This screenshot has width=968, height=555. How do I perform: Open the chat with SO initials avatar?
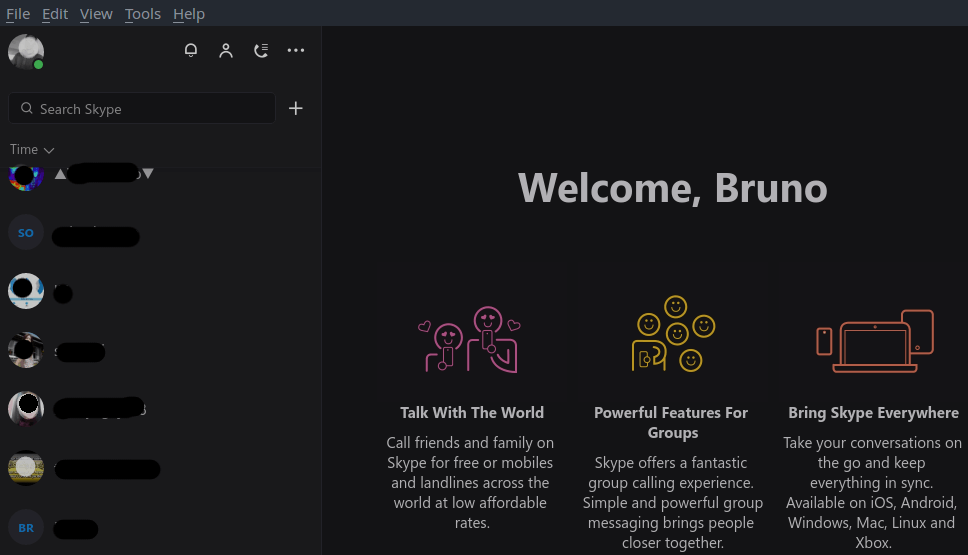[161, 233]
